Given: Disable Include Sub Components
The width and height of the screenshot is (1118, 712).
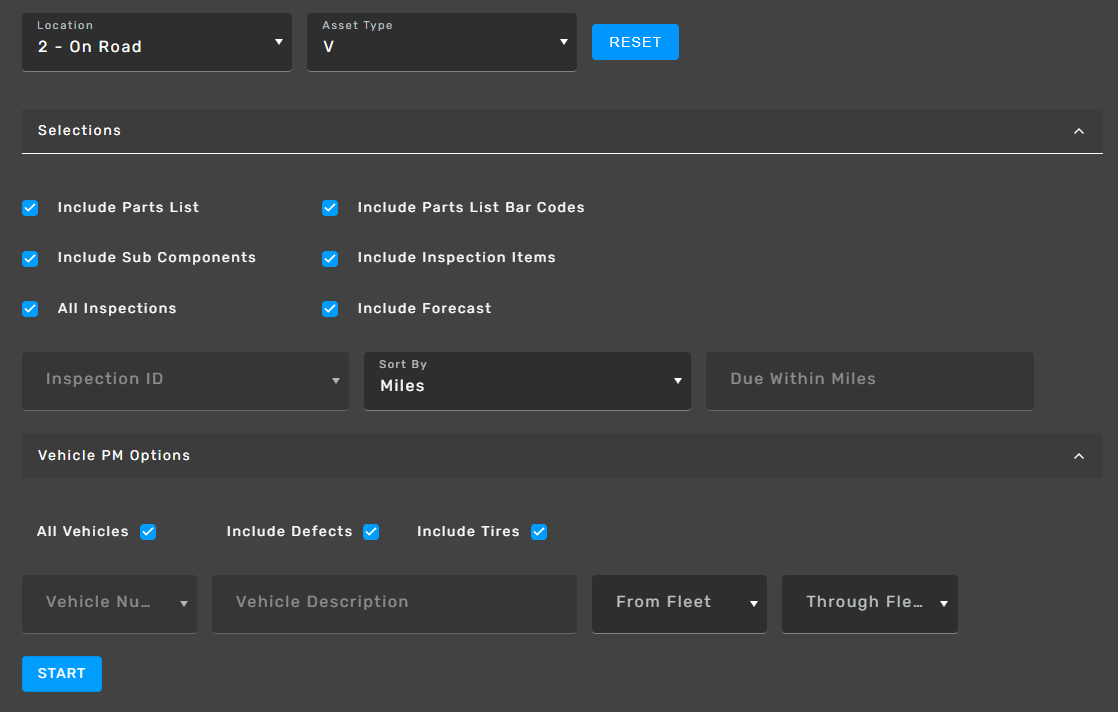Looking at the screenshot, I should [x=30, y=258].
